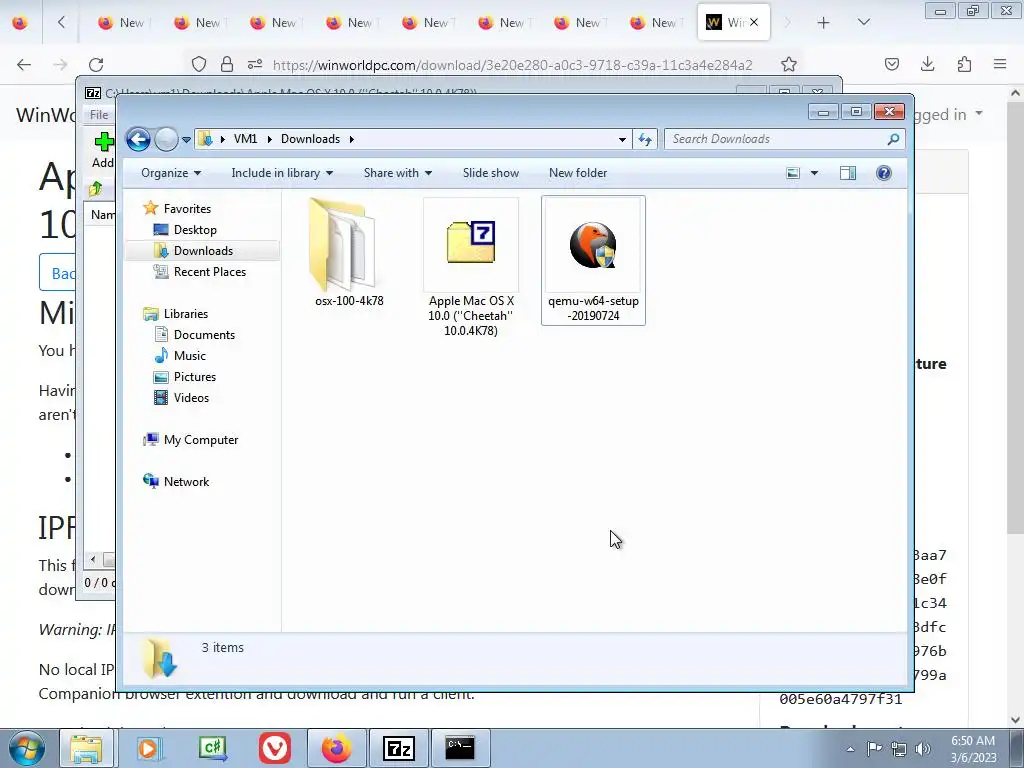Screen dimensions: 1024x768
Task: Open Command Prompt from the taskbar
Action: pyautogui.click(x=460, y=748)
